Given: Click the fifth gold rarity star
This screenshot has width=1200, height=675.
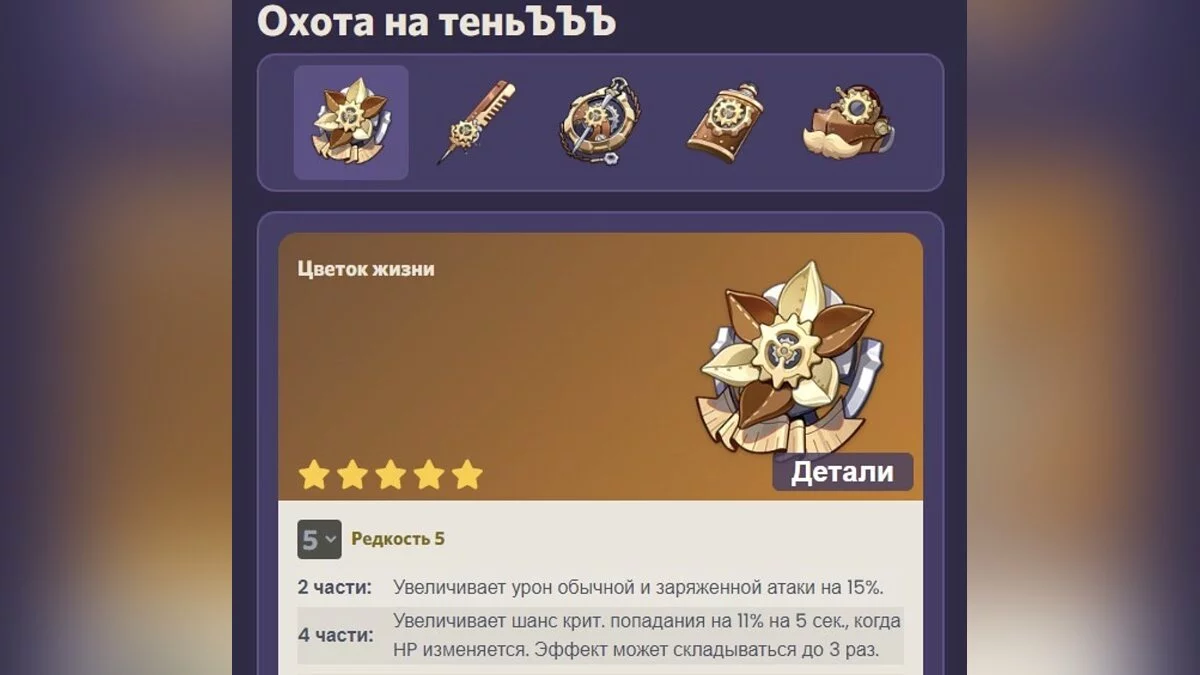Looking at the screenshot, I should pyautogui.click(x=467, y=475).
